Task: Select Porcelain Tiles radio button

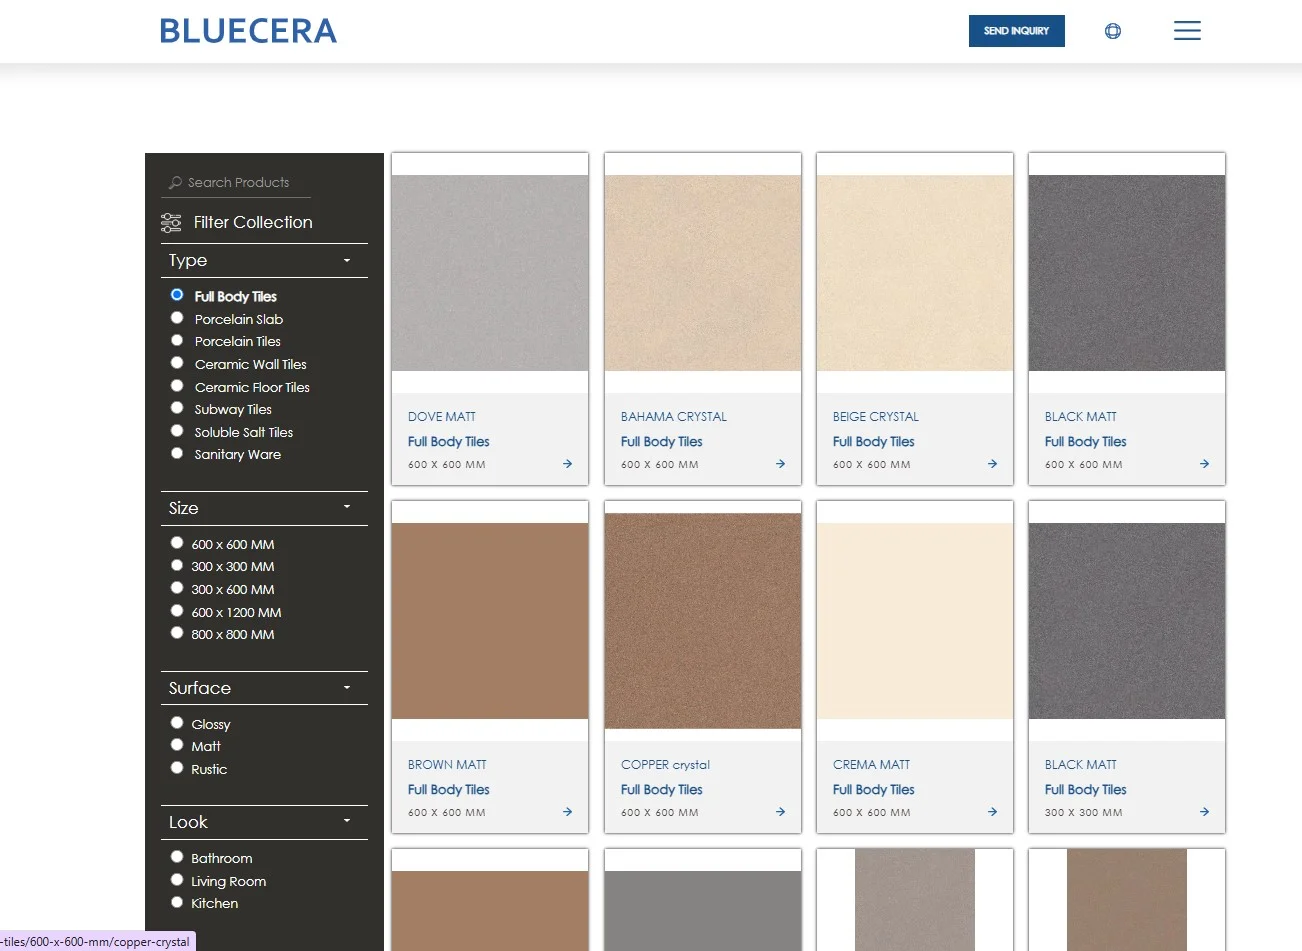Action: [177, 340]
